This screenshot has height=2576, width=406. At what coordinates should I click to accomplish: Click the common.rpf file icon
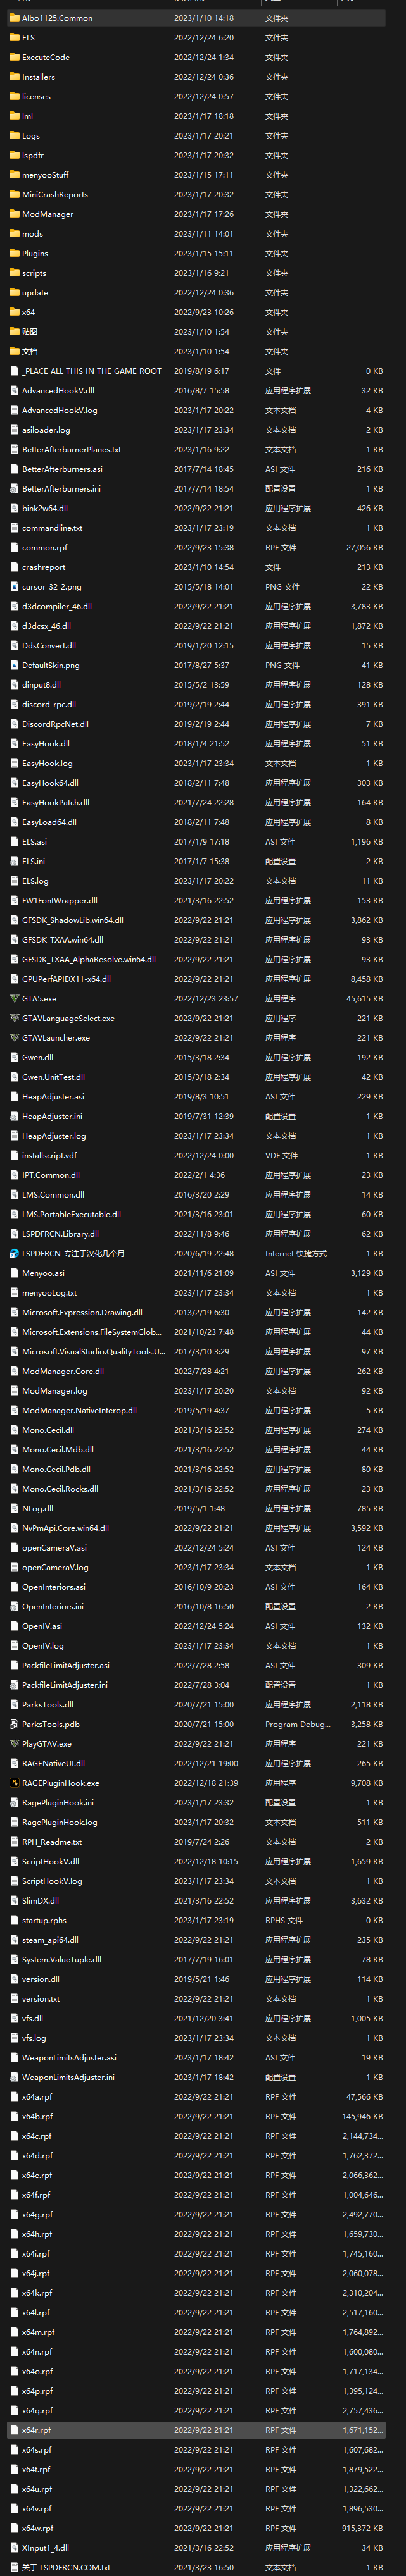14,547
